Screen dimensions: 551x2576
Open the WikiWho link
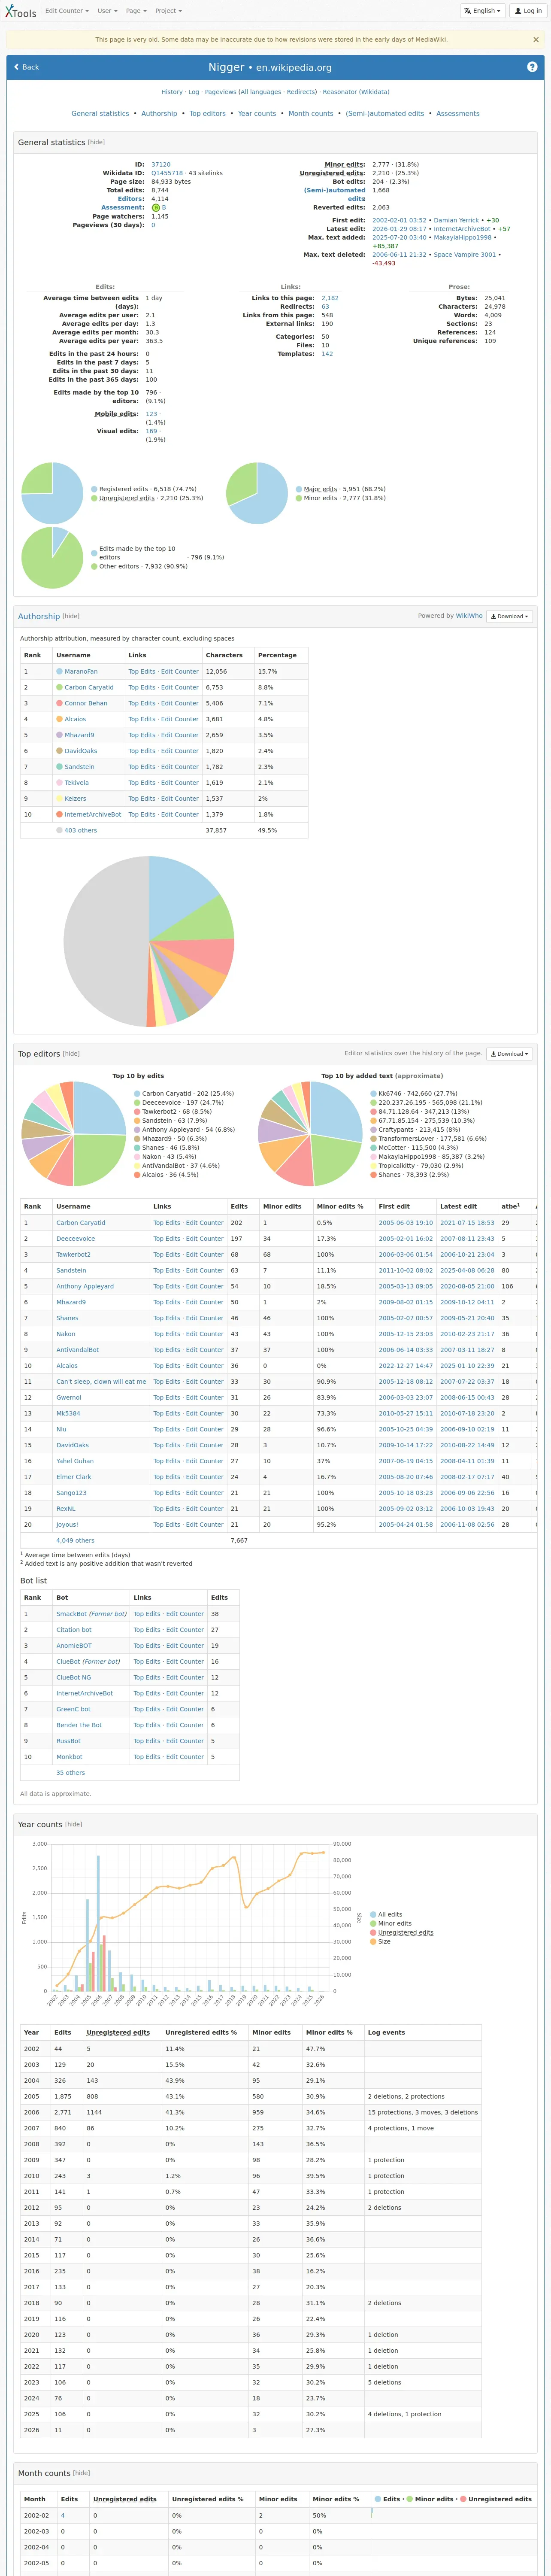469,616
